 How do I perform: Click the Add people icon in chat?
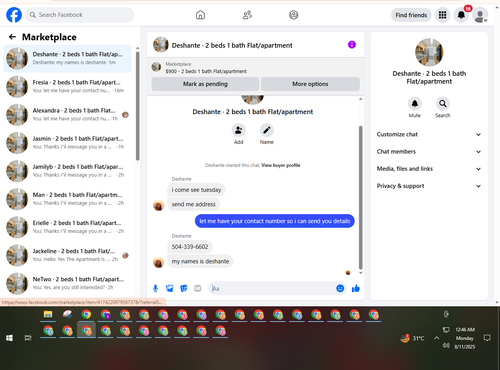pyautogui.click(x=239, y=130)
